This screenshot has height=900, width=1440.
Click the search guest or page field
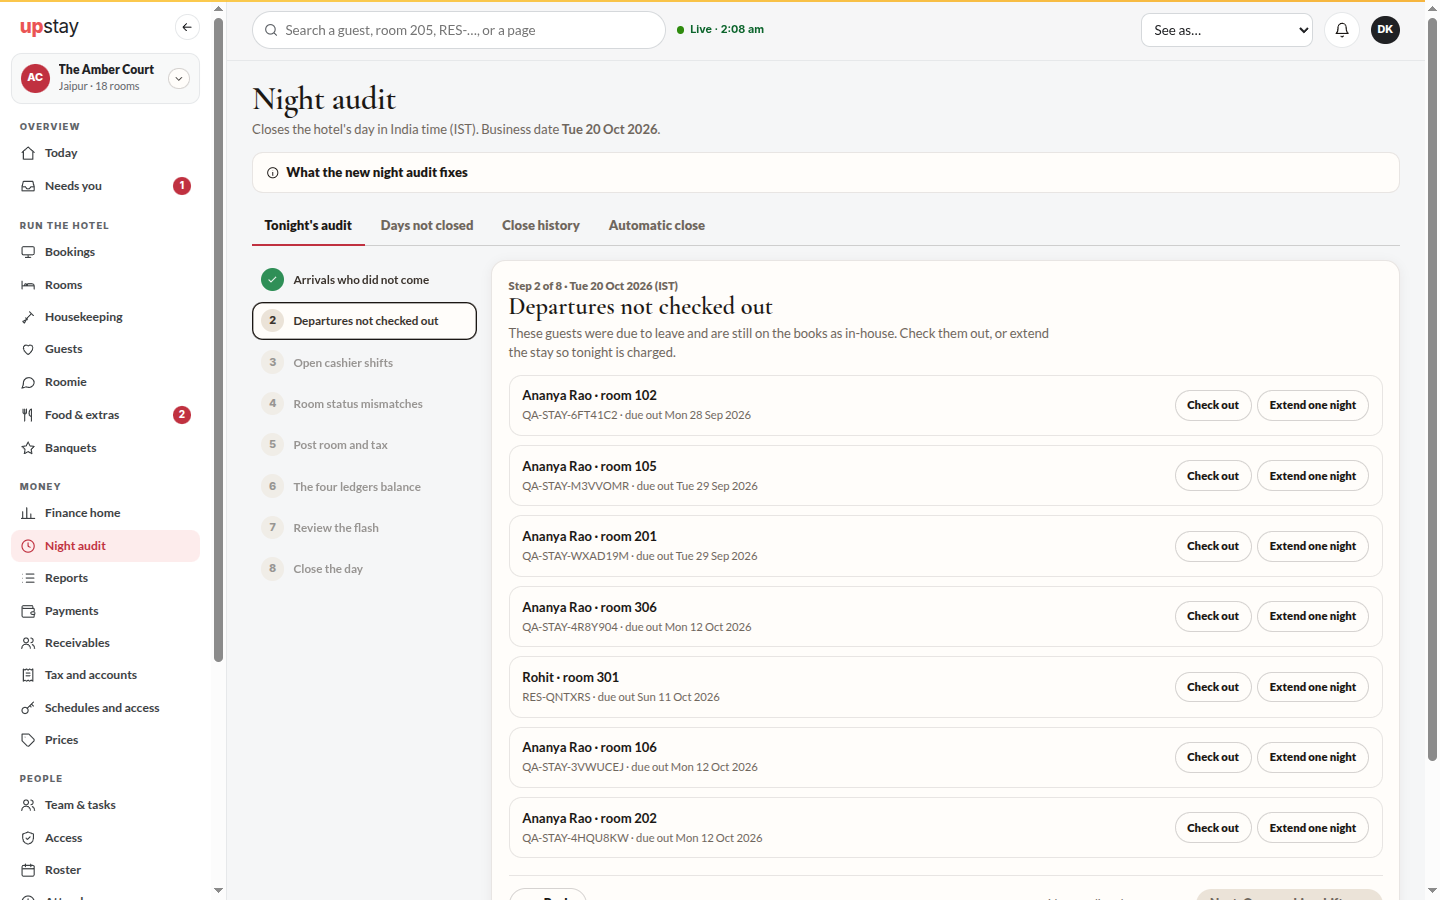click(x=459, y=30)
